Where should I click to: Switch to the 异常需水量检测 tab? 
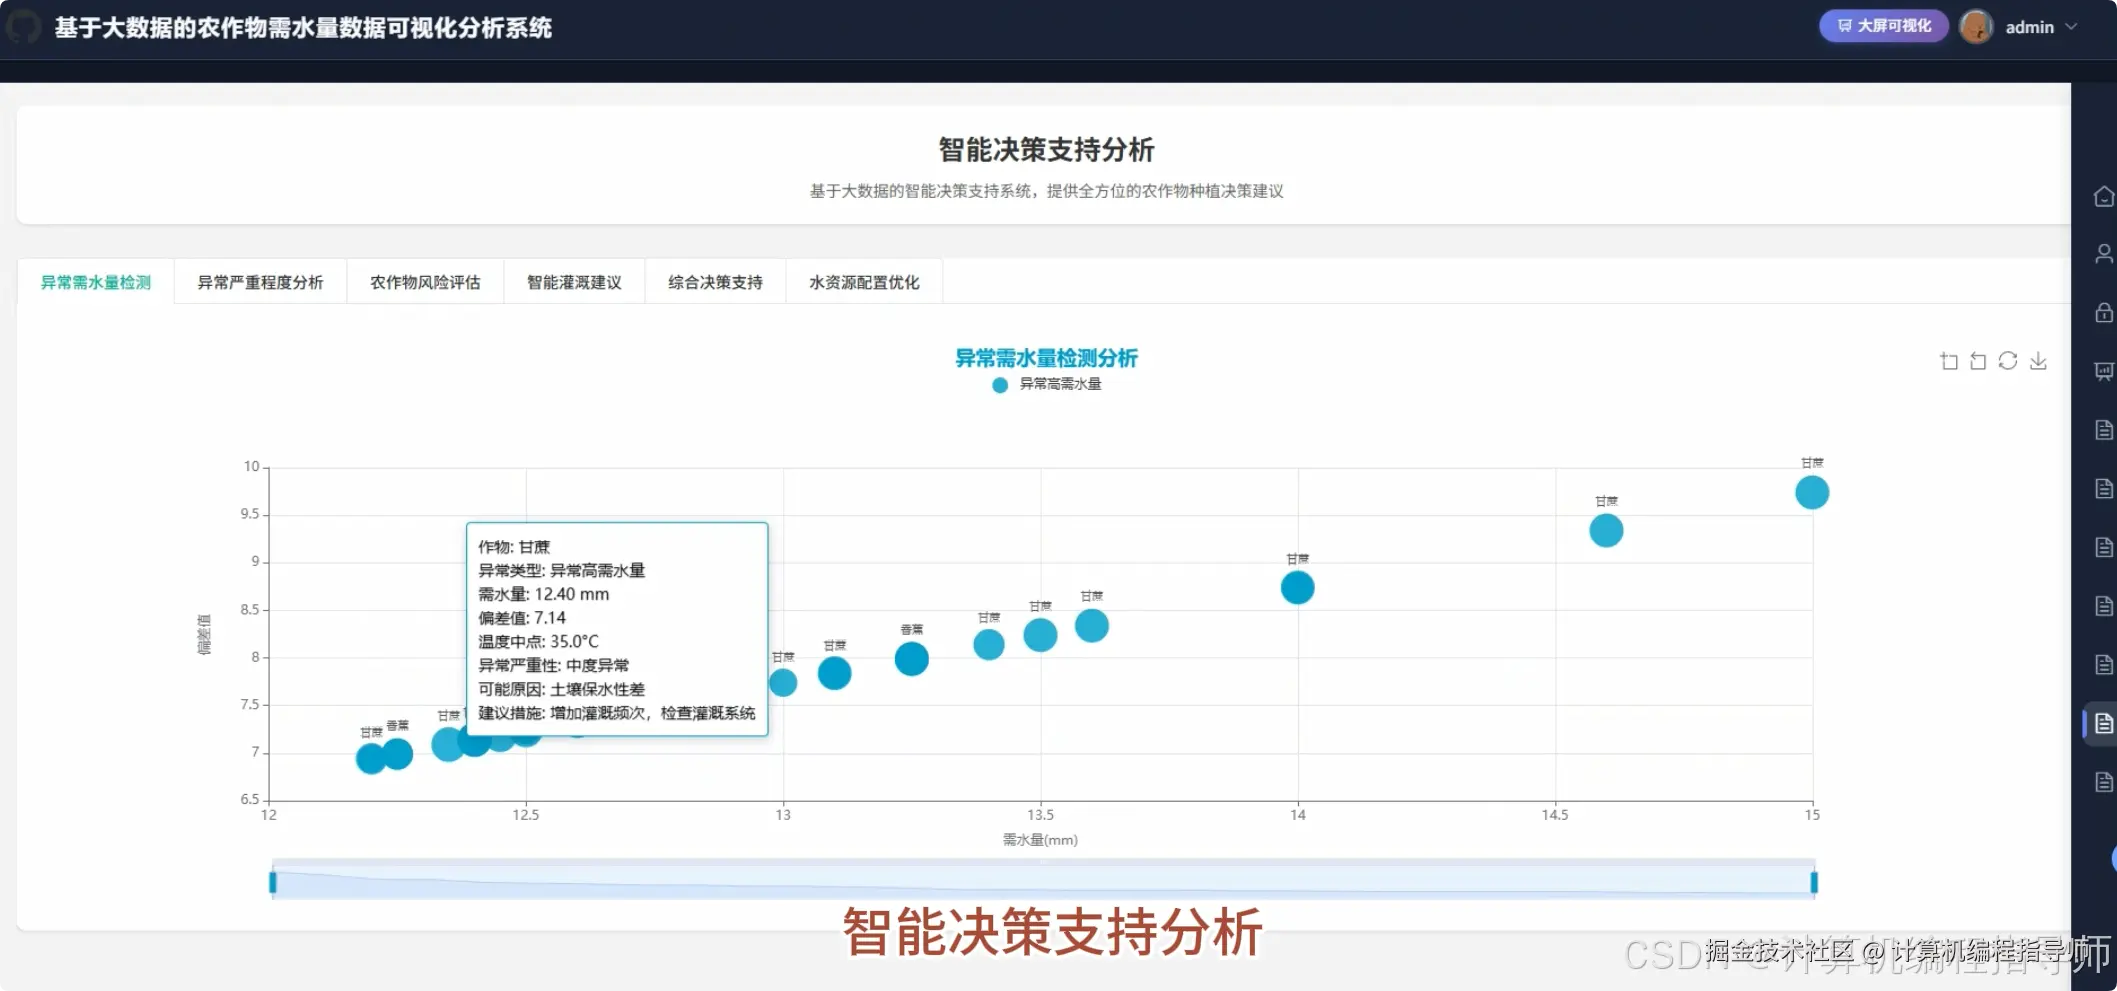coord(96,282)
